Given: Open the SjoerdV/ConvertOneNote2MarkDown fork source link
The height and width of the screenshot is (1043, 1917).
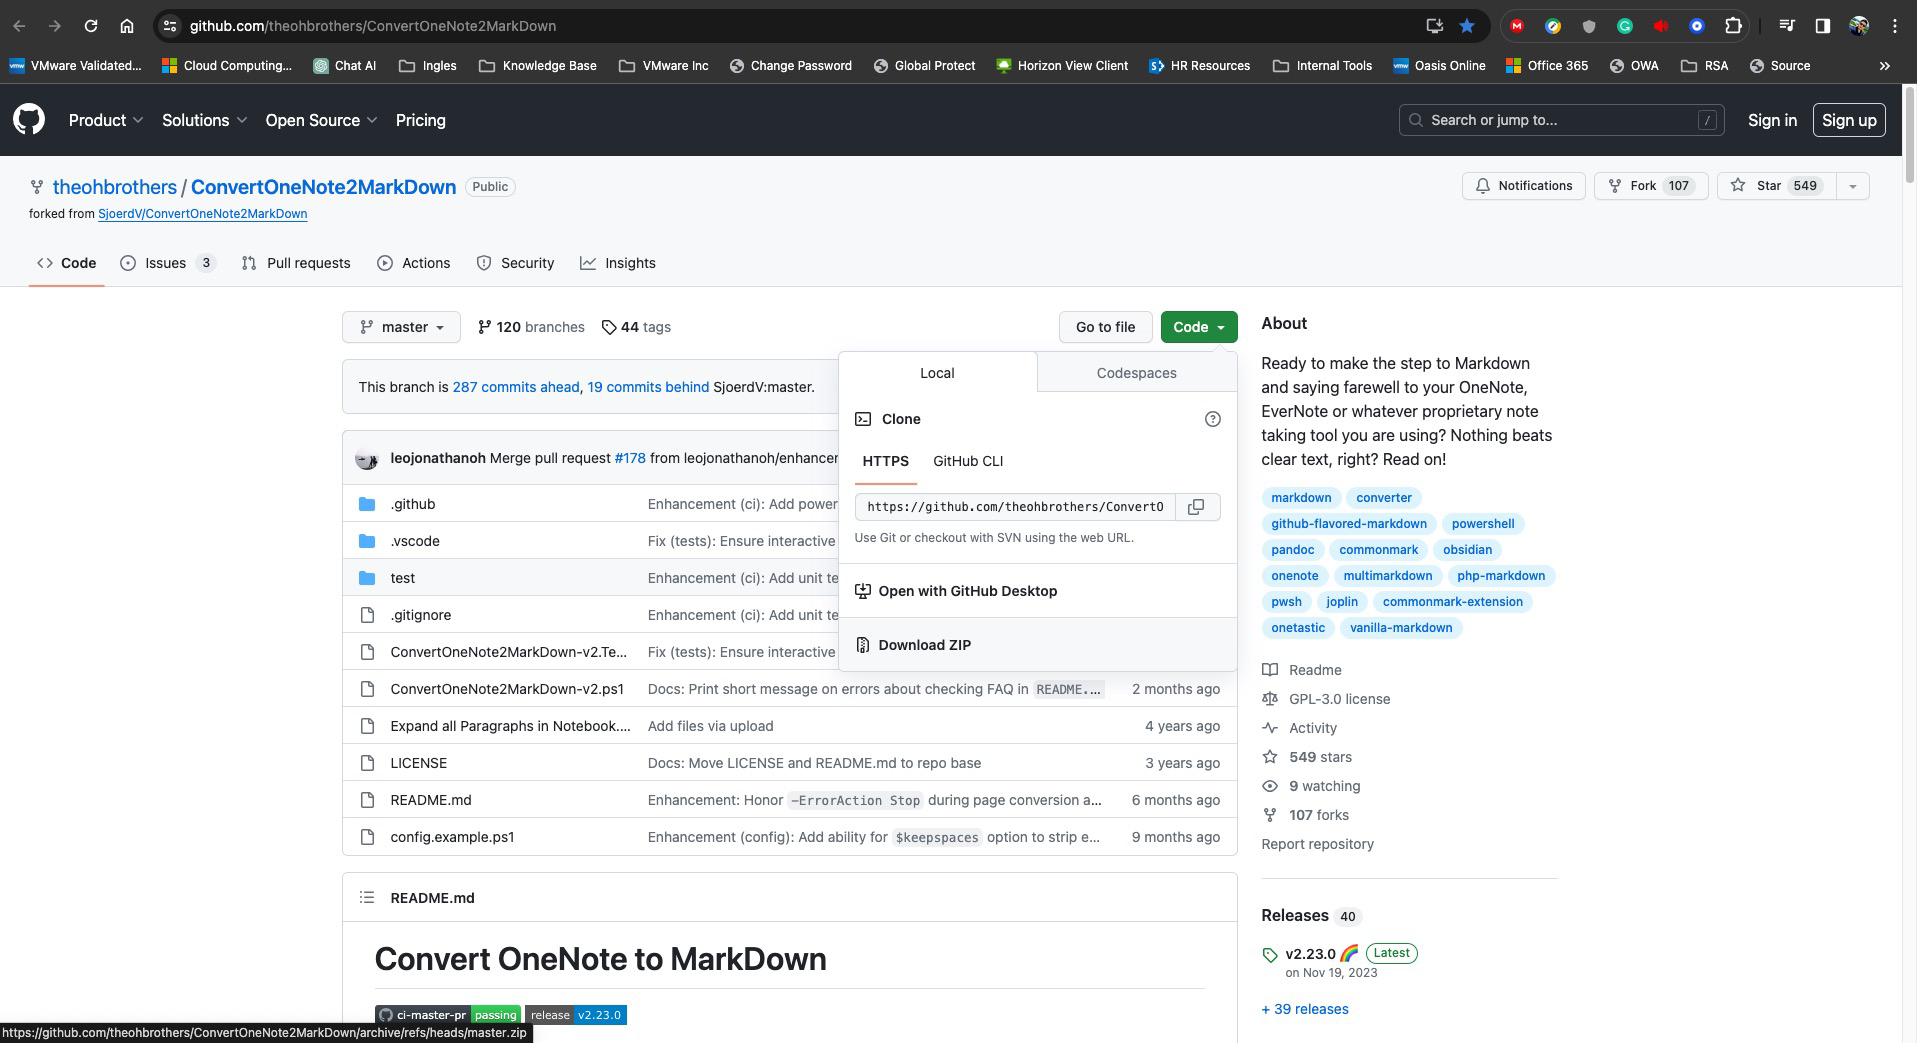Looking at the screenshot, I should (203, 214).
